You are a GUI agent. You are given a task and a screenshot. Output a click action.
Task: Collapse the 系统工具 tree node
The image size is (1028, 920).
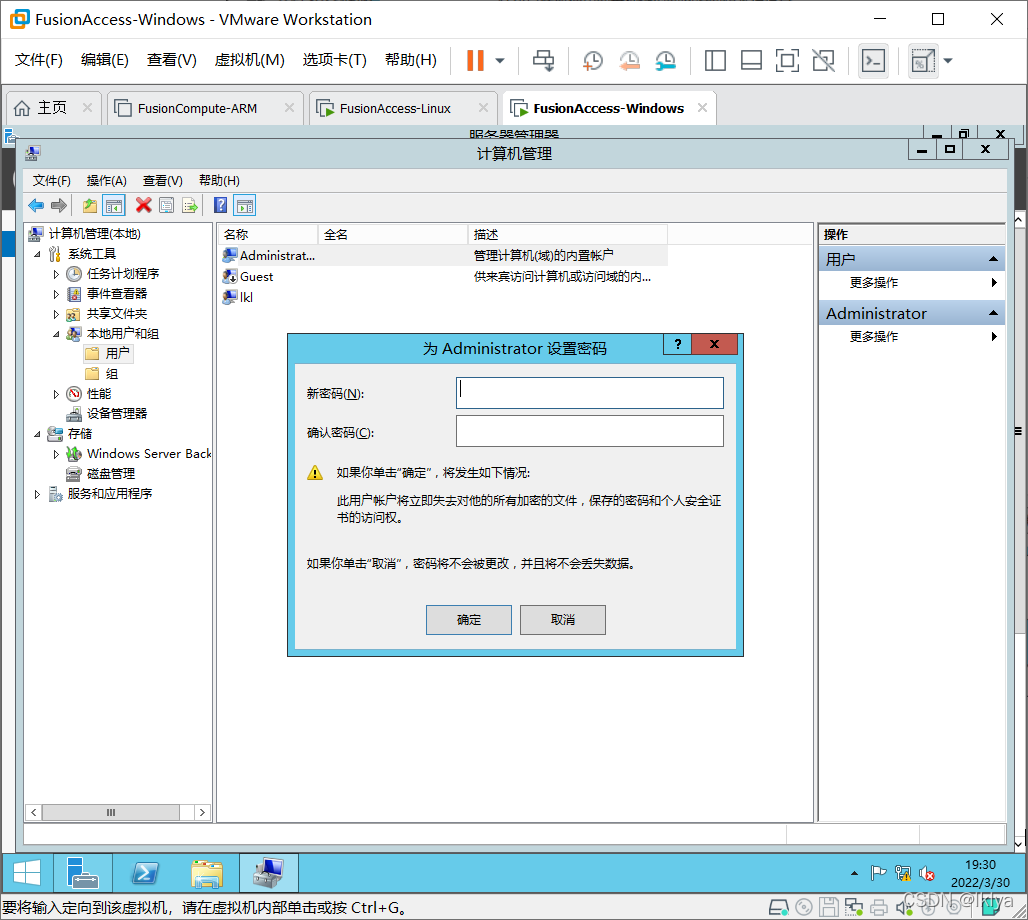pos(37,254)
